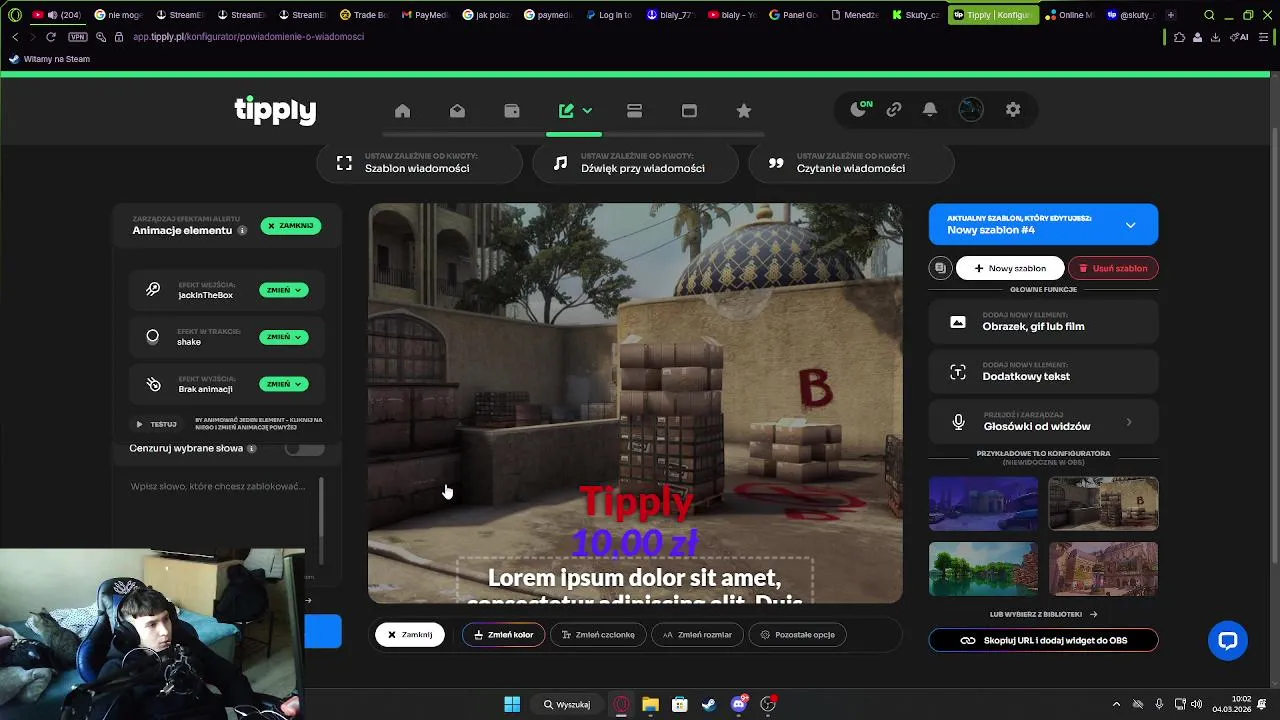Click the VPN badge in address bar
The height and width of the screenshot is (720, 1280).
pyautogui.click(x=78, y=37)
